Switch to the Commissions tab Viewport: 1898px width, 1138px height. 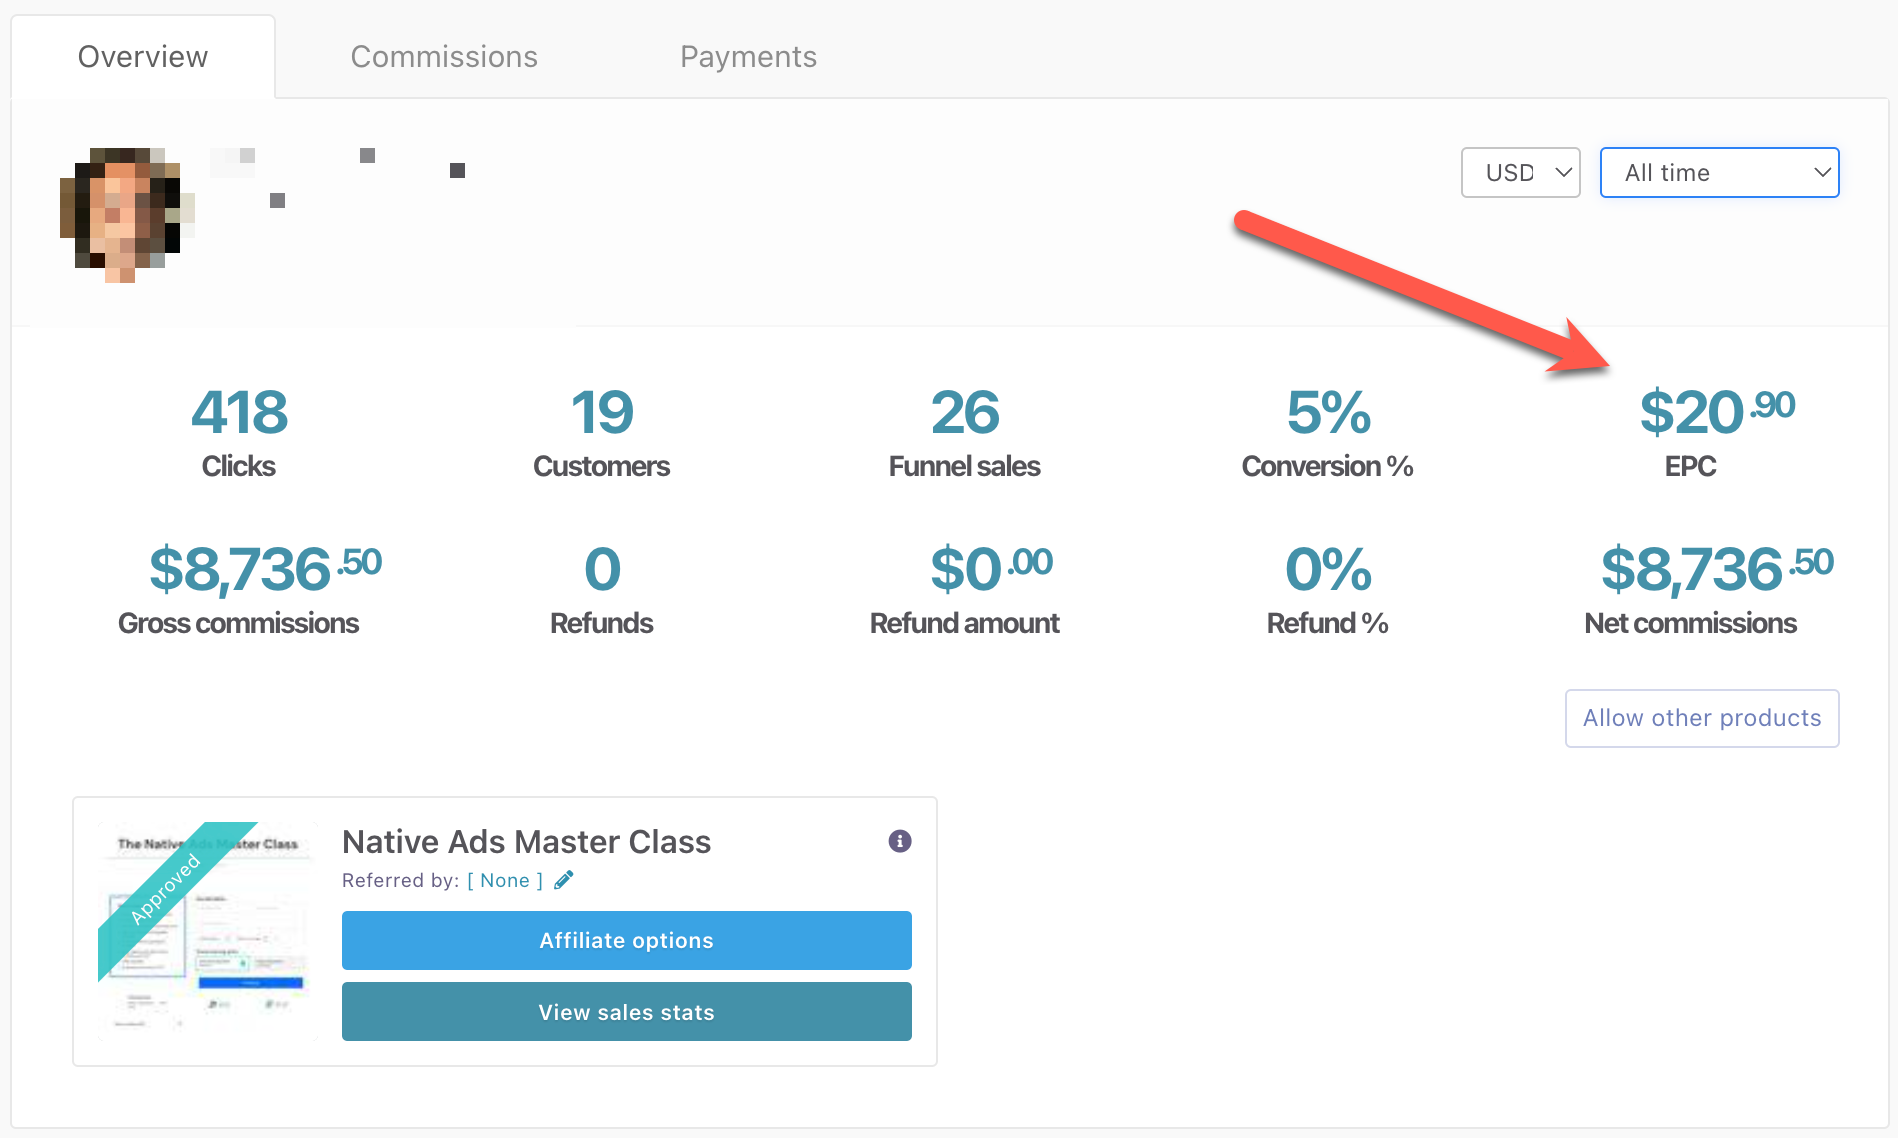444,56
